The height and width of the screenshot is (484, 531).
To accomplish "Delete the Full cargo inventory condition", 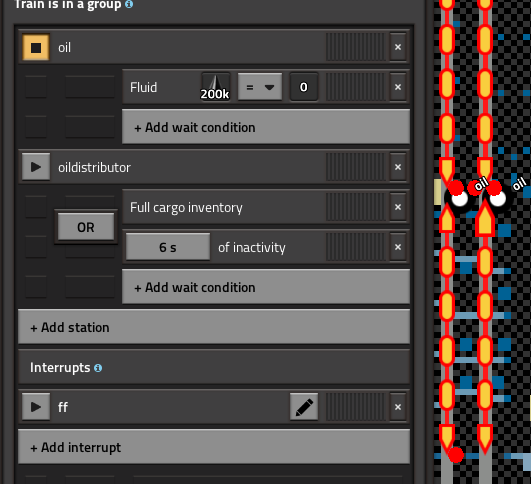I will point(398,207).
